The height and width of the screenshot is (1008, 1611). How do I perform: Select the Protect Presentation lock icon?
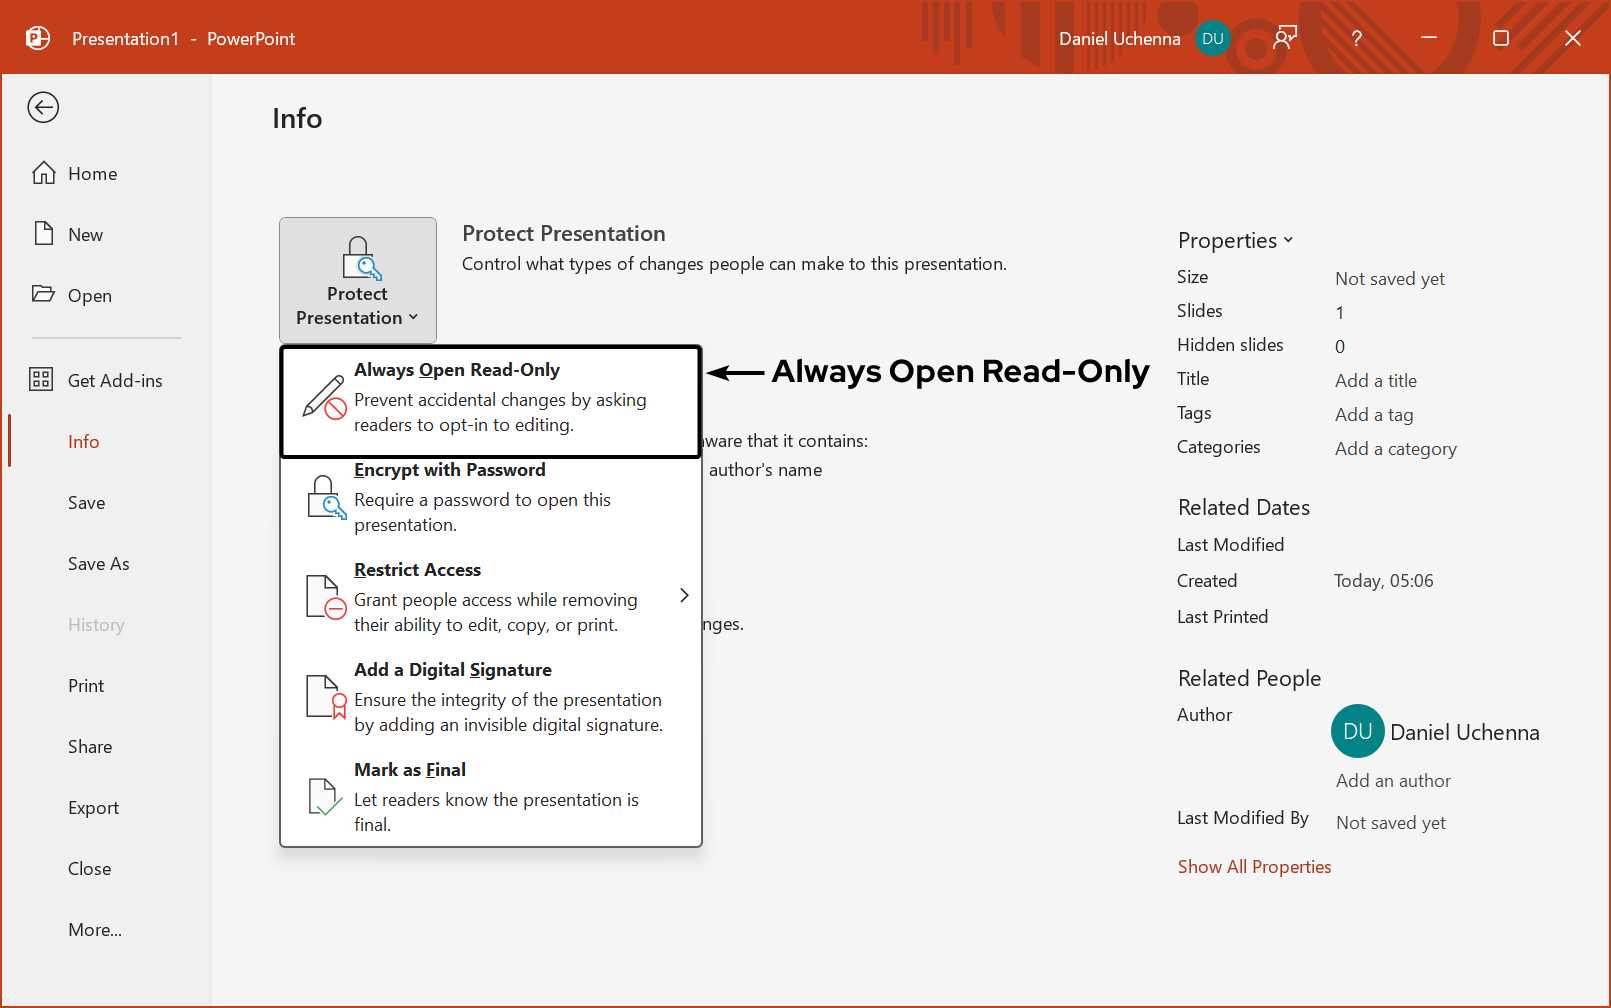(358, 258)
